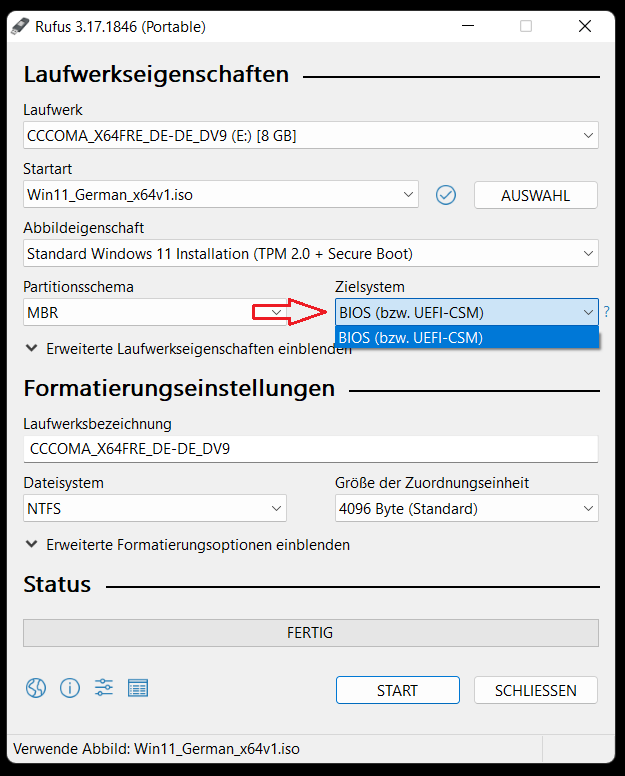Click the Formatierungseinstellungen heading

[x=179, y=388]
